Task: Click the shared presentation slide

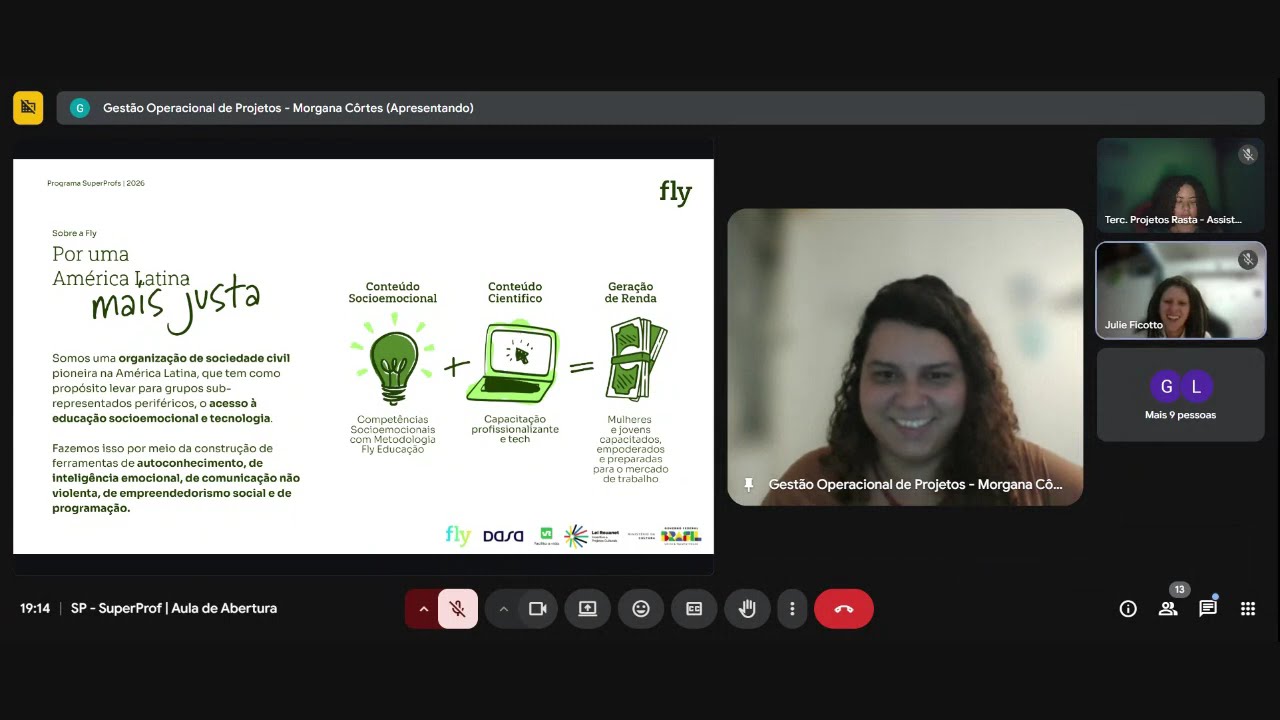Action: click(363, 356)
